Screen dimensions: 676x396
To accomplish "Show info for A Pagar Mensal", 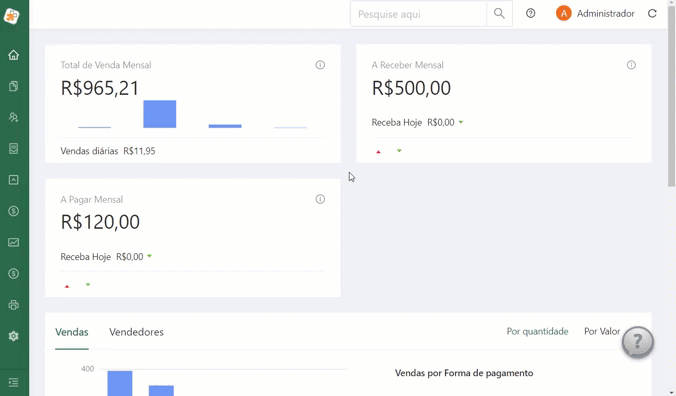I will (x=320, y=199).
